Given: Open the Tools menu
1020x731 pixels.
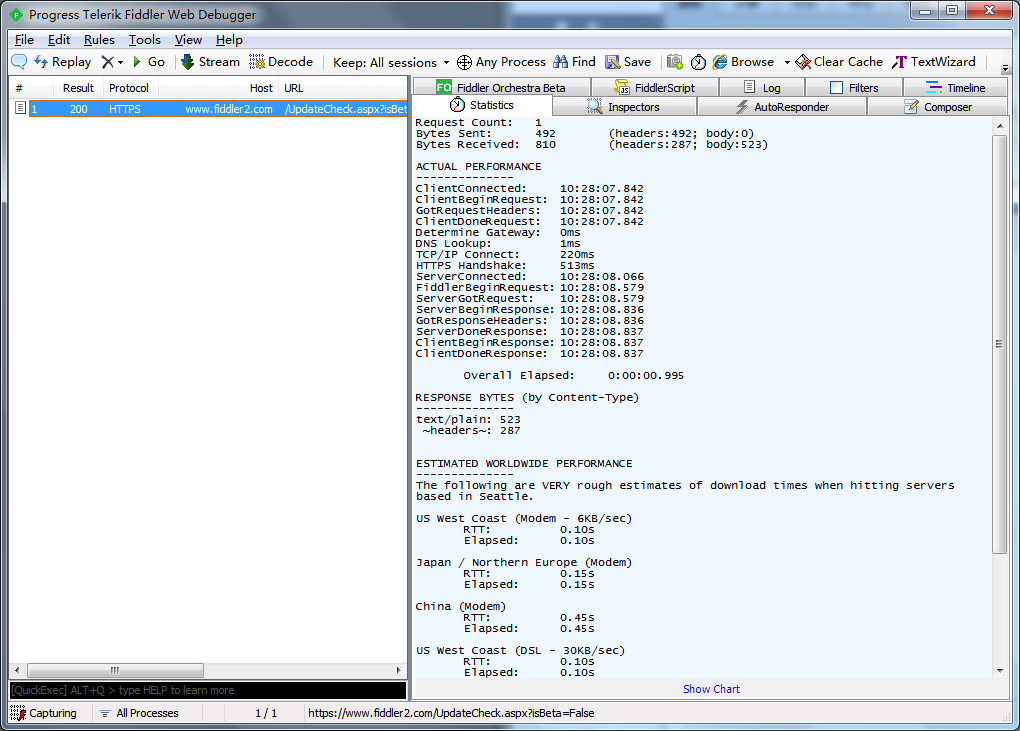Looking at the screenshot, I should [144, 40].
